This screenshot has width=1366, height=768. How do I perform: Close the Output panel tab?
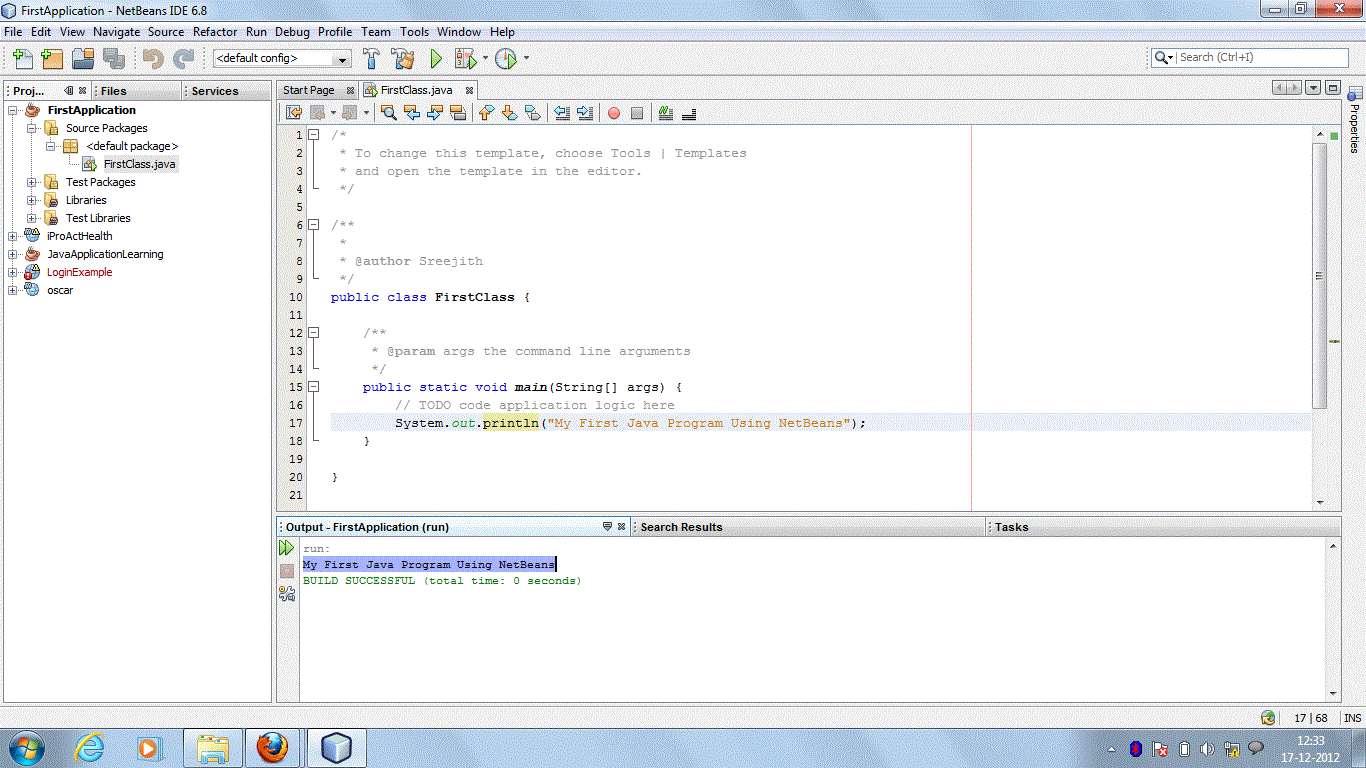point(622,527)
